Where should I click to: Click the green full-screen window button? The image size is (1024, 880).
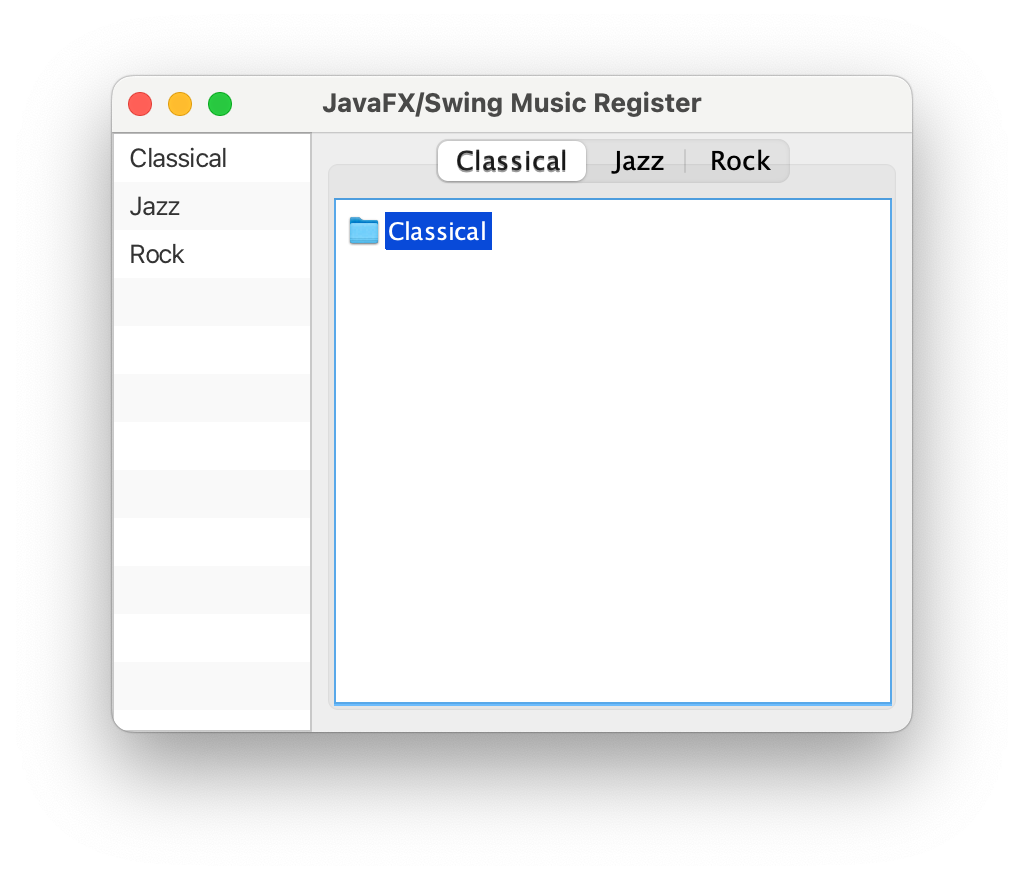220,104
